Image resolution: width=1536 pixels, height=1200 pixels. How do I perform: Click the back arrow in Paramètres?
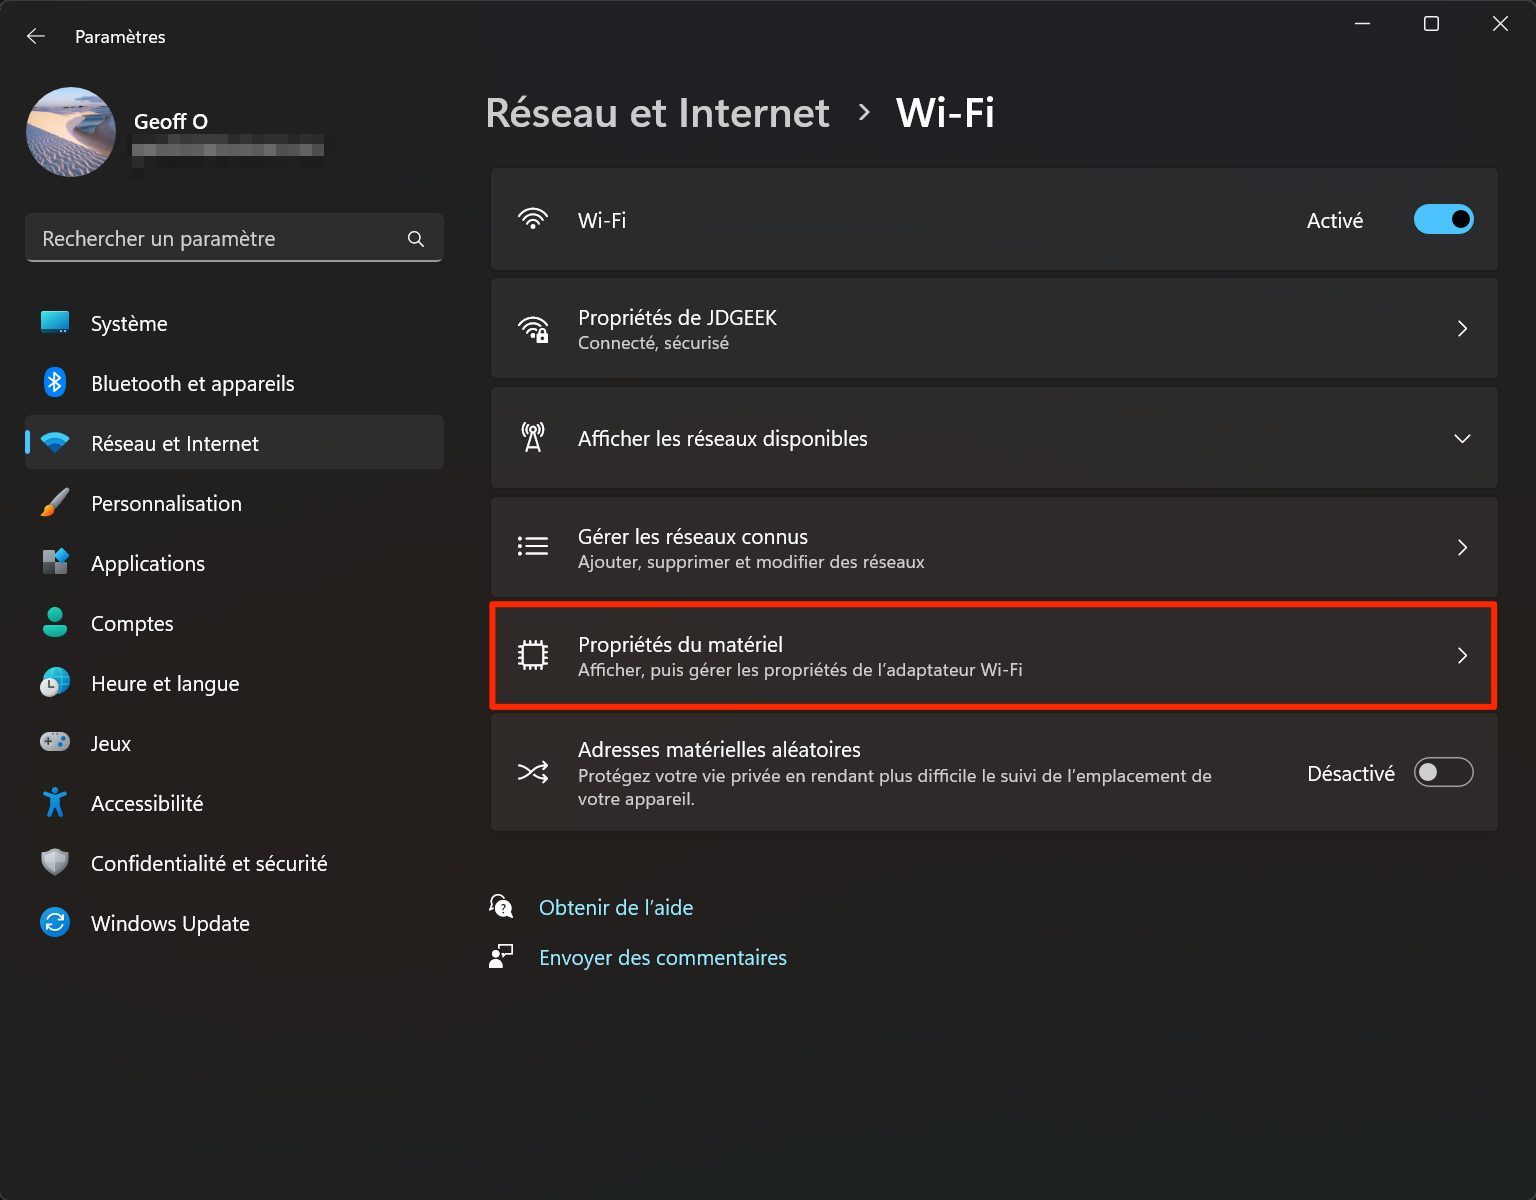tap(36, 36)
